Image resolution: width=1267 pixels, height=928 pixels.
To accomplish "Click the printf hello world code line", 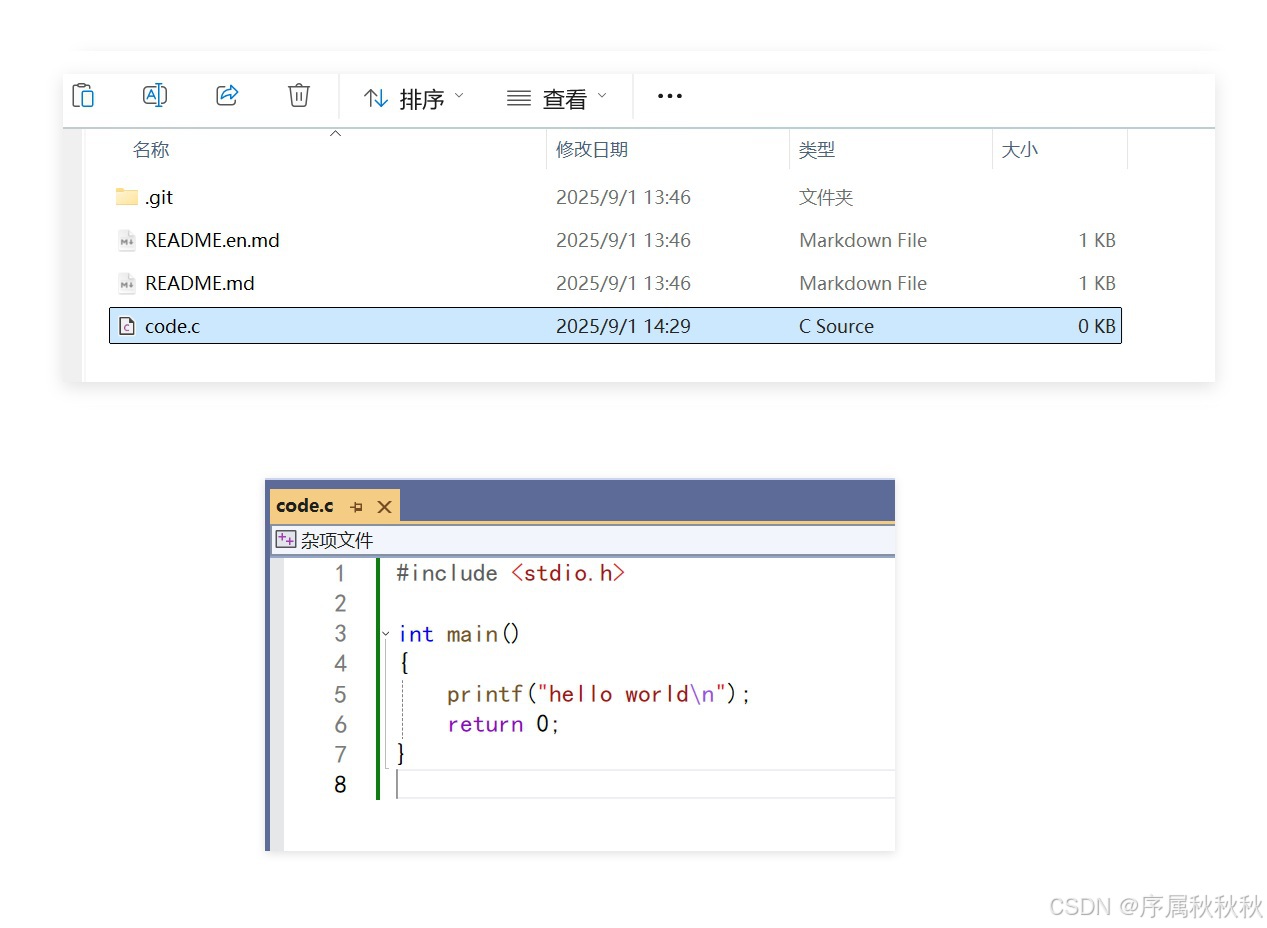I will (x=598, y=694).
